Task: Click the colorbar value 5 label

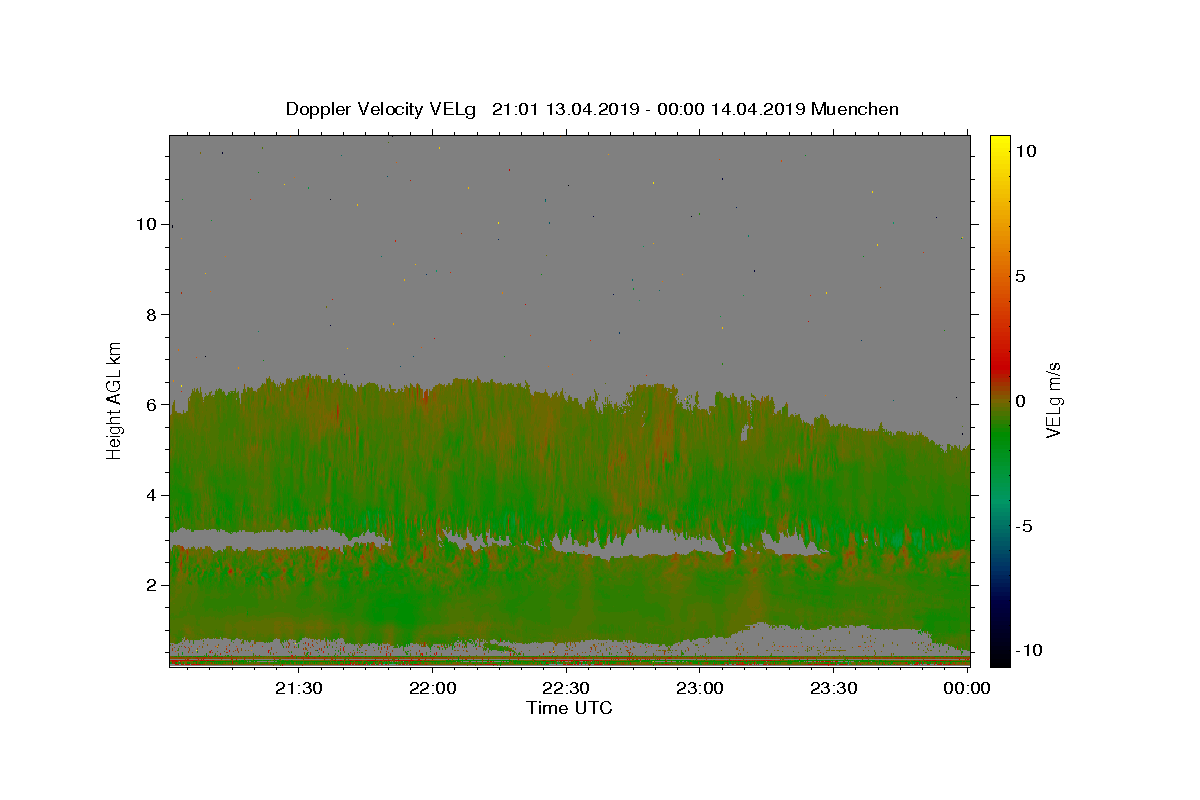Action: (x=1020, y=276)
